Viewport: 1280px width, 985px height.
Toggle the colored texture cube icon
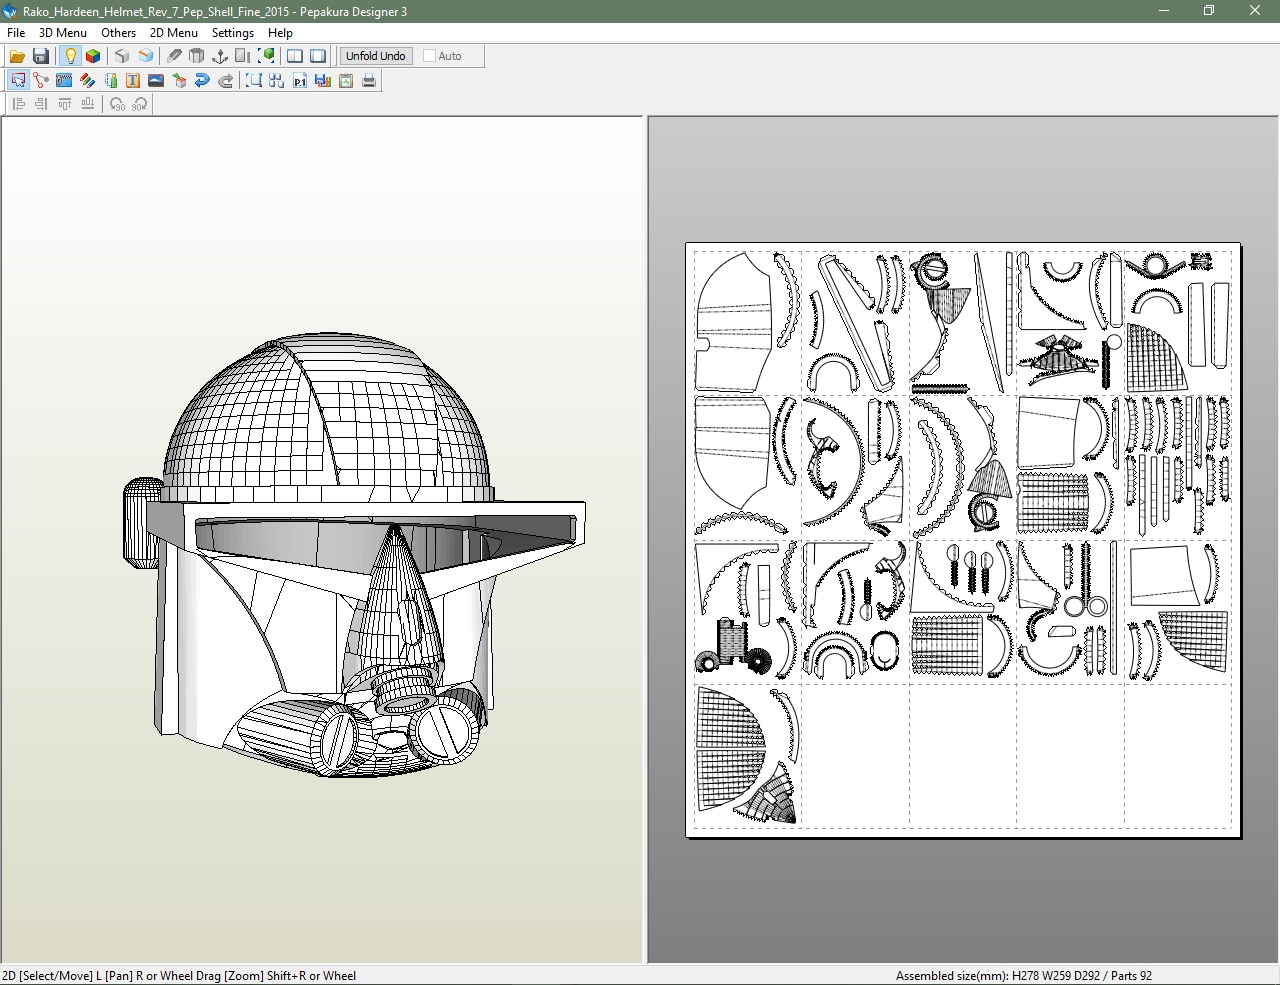coord(93,56)
